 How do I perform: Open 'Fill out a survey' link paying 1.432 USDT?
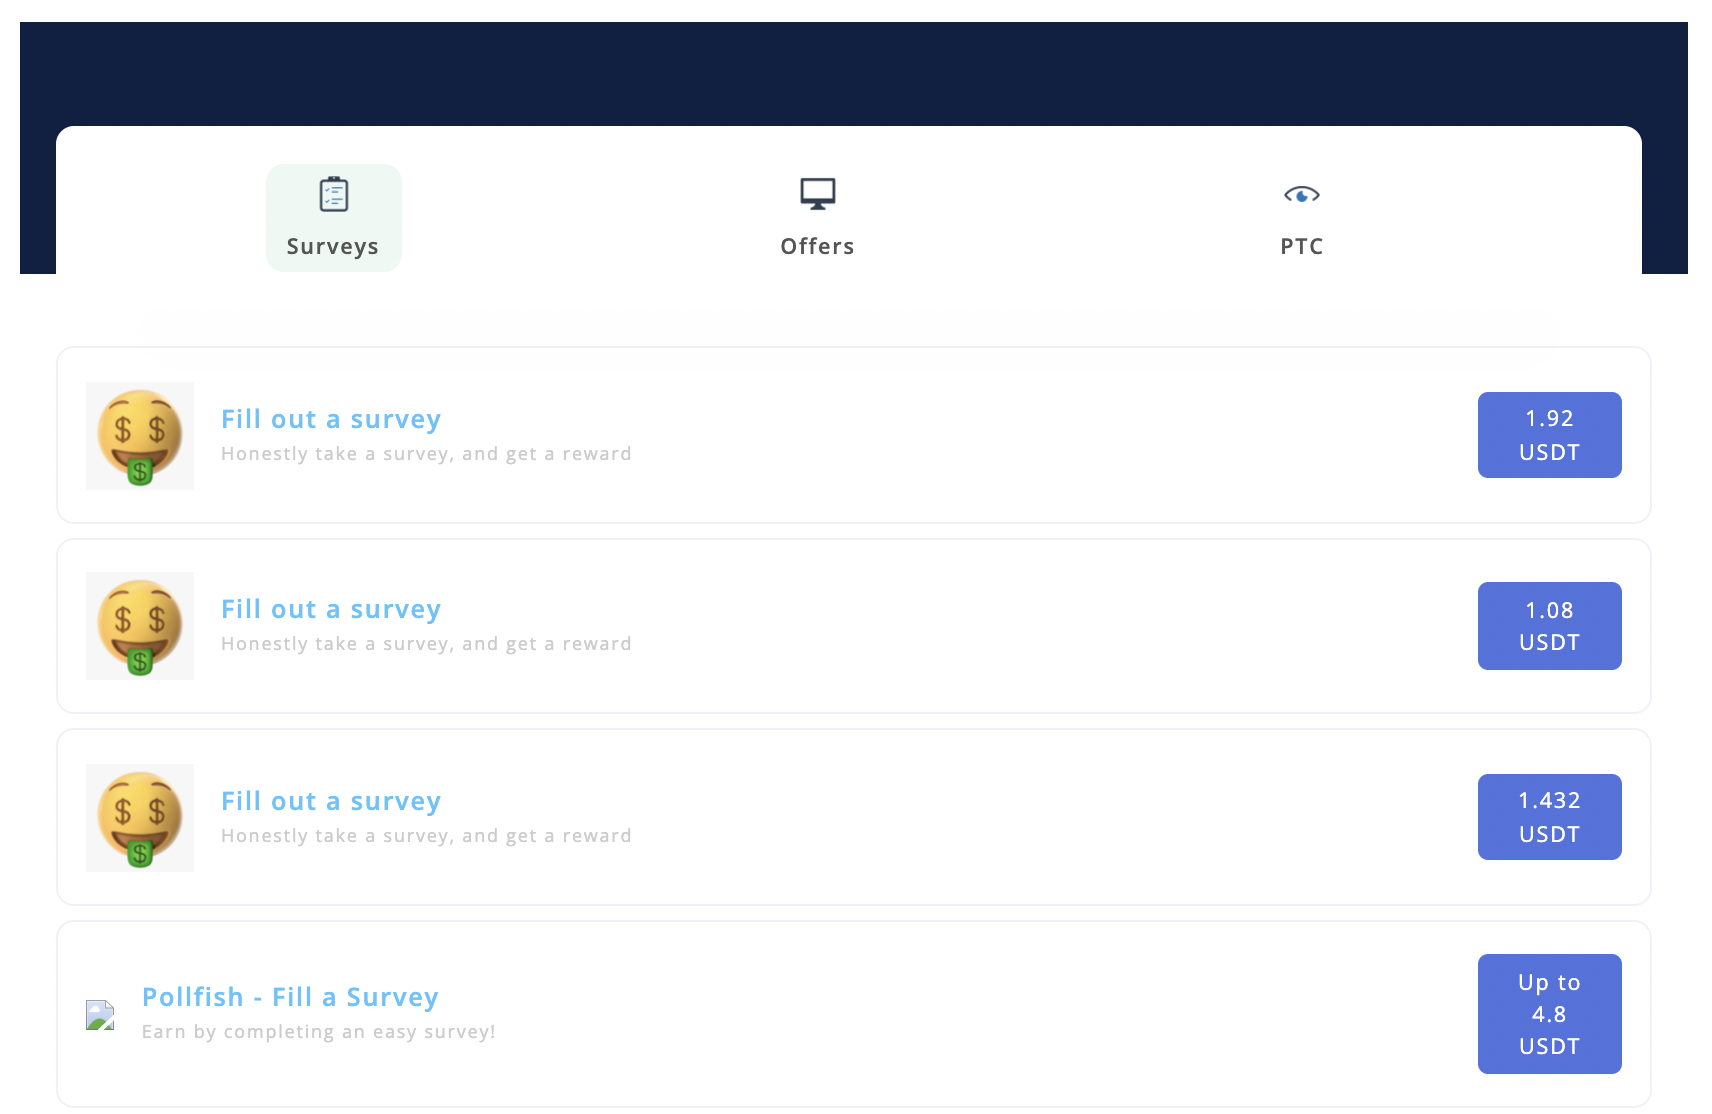pyautogui.click(x=331, y=801)
